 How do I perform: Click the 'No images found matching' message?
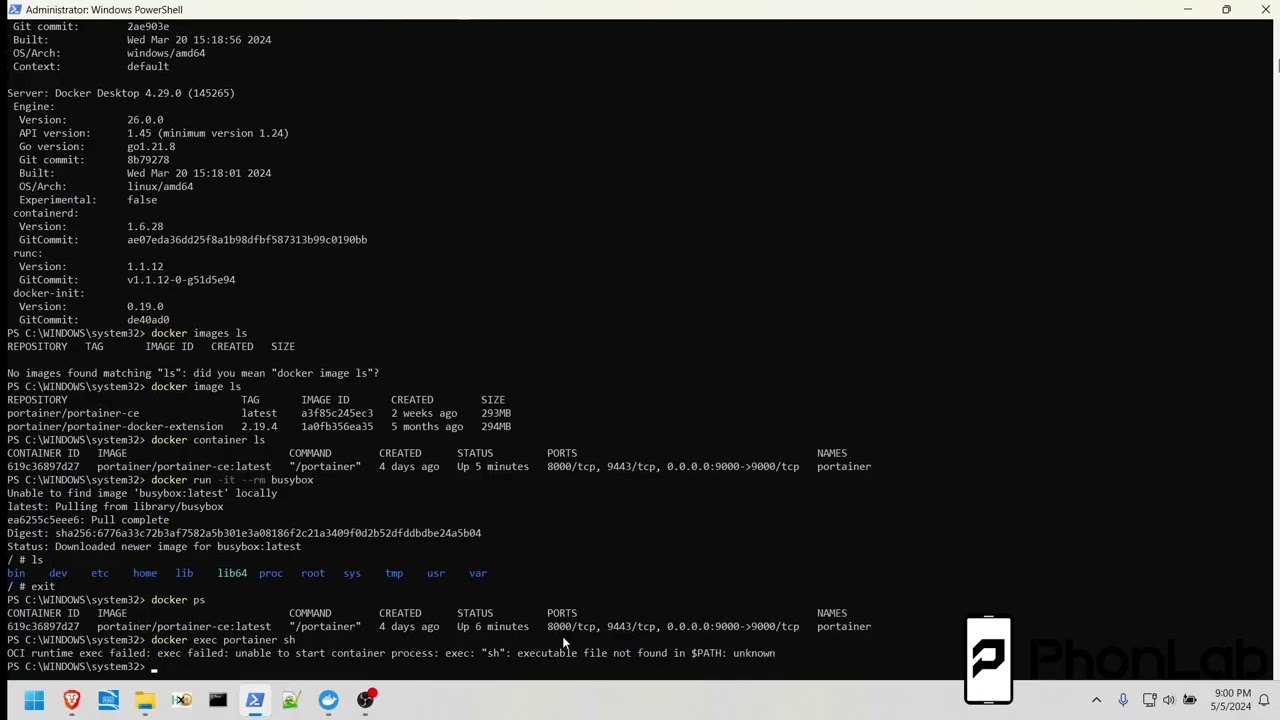click(193, 373)
